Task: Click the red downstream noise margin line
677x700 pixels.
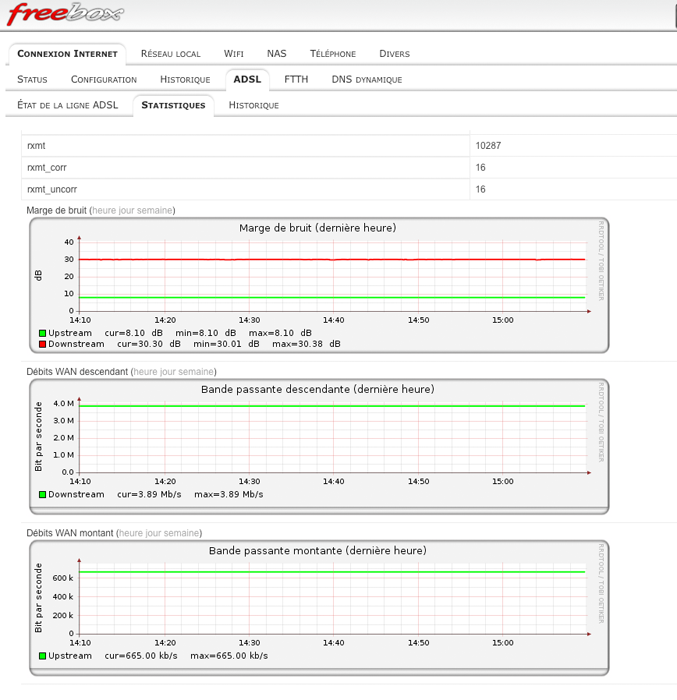Action: [x=332, y=259]
